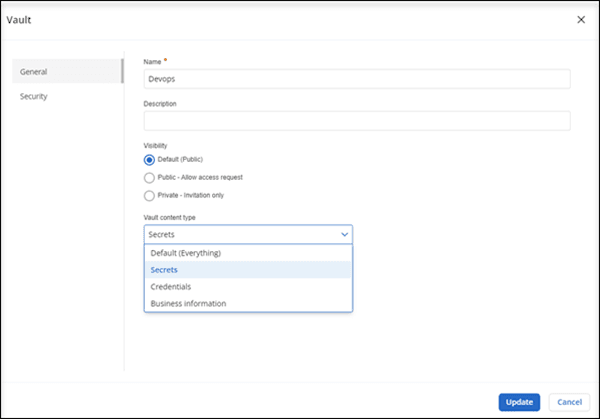
Task: Choose Credentials as vault content type
Action: 171,287
